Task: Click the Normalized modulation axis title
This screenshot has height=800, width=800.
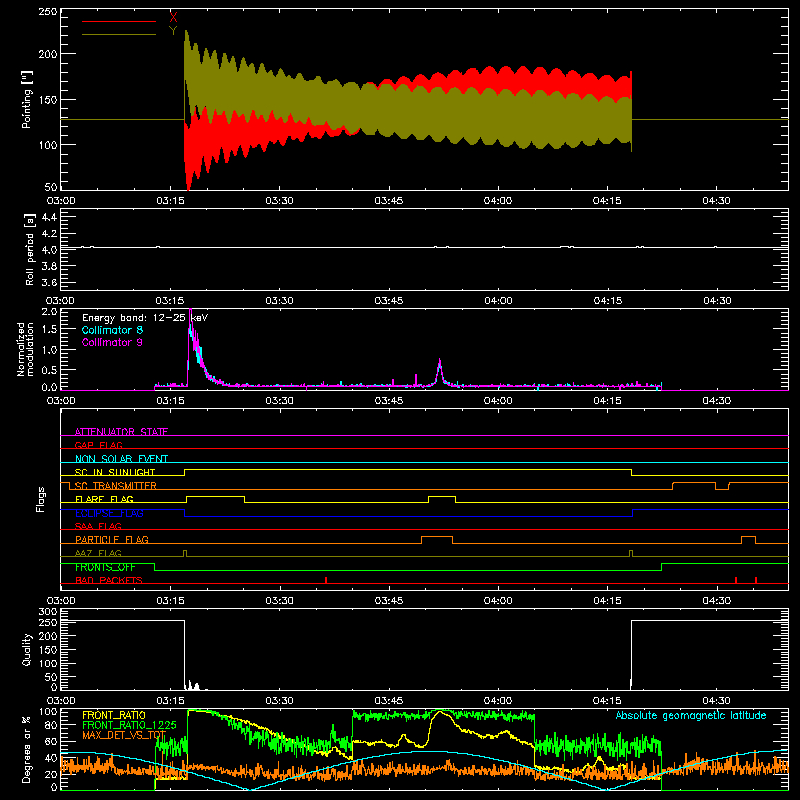Action: click(x=26, y=349)
